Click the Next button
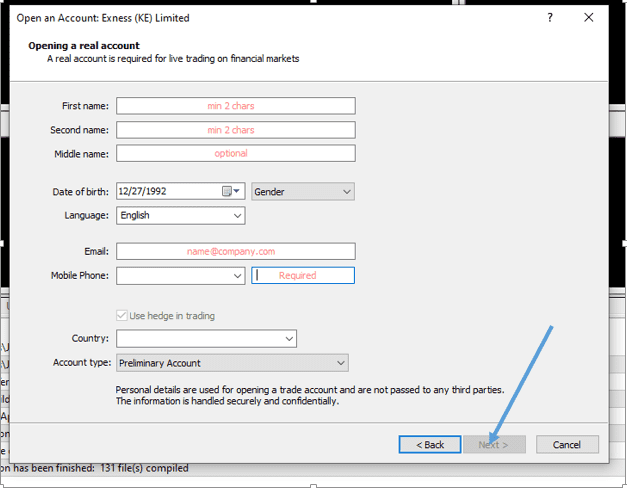 click(x=494, y=444)
